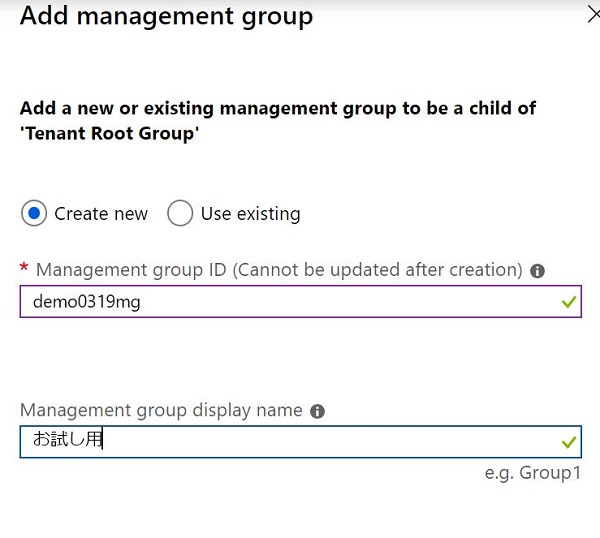Click the 'Tenant Root Group' heading text

pos(109,134)
